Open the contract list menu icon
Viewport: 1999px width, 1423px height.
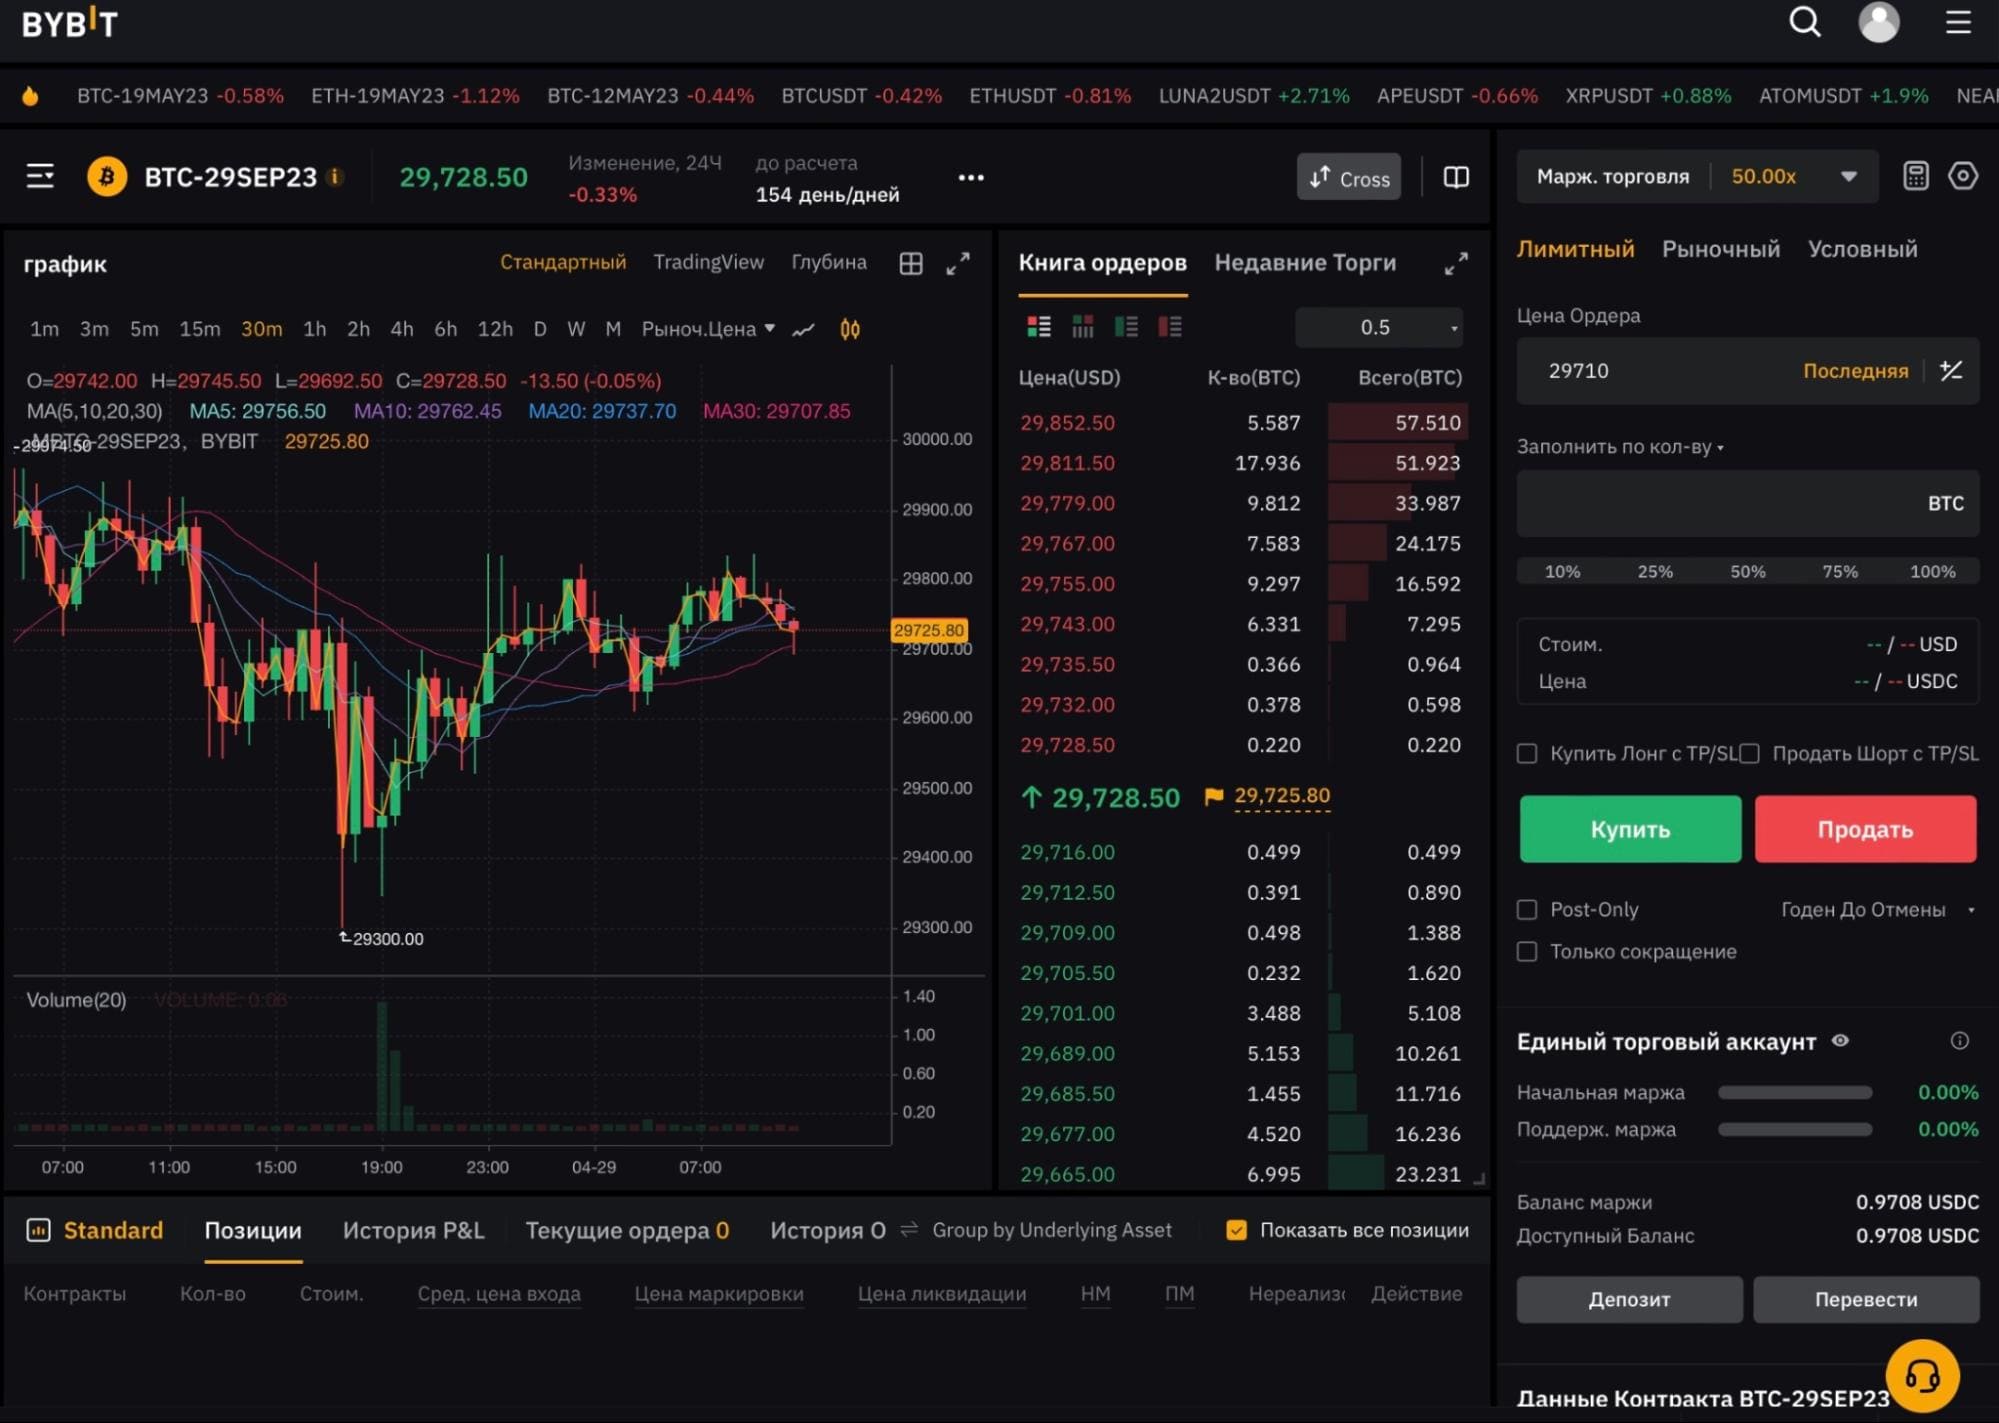pos(40,177)
